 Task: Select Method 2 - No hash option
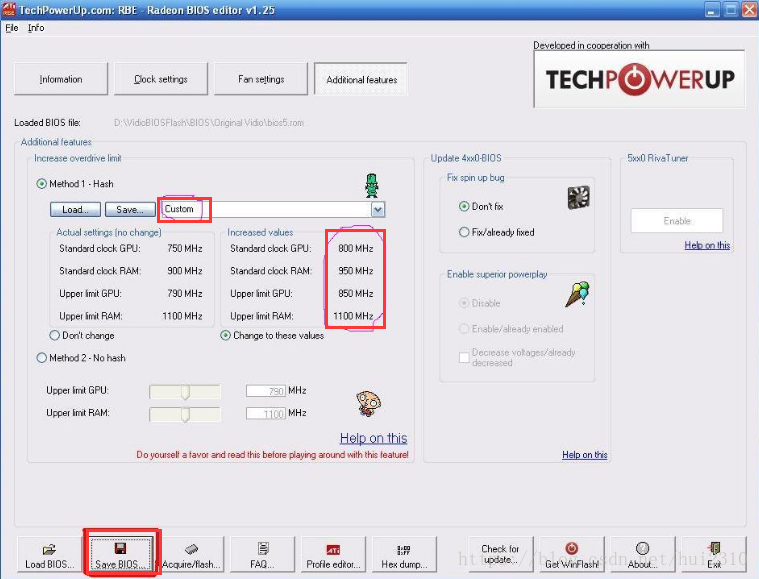[42, 358]
